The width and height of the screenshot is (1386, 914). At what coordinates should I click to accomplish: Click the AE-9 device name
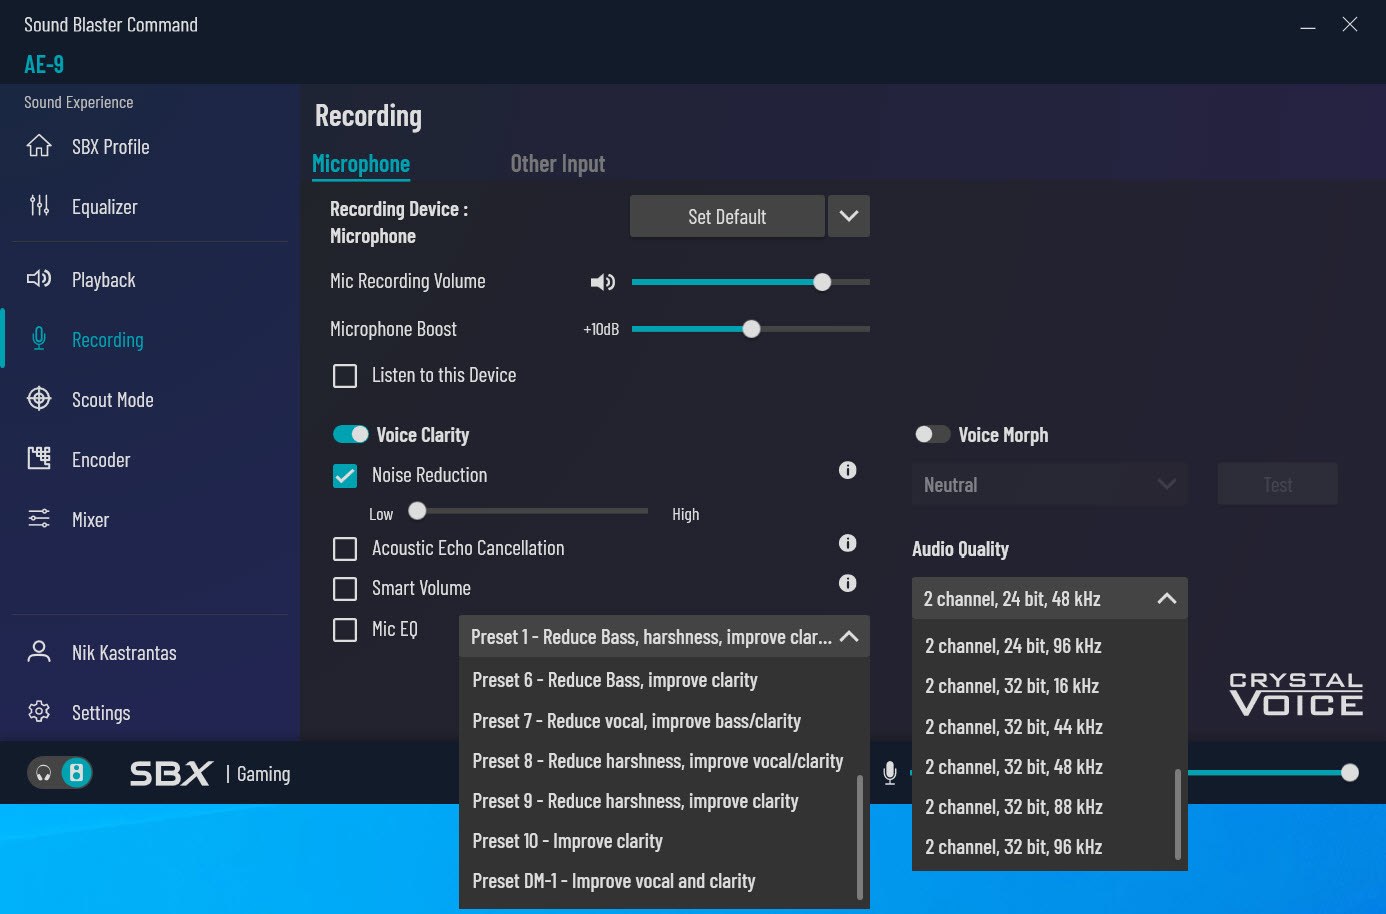tap(44, 64)
